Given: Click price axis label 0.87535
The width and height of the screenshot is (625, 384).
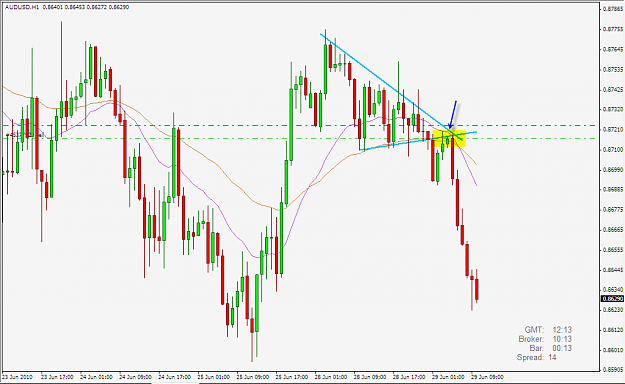Looking at the screenshot, I should 613,69.
